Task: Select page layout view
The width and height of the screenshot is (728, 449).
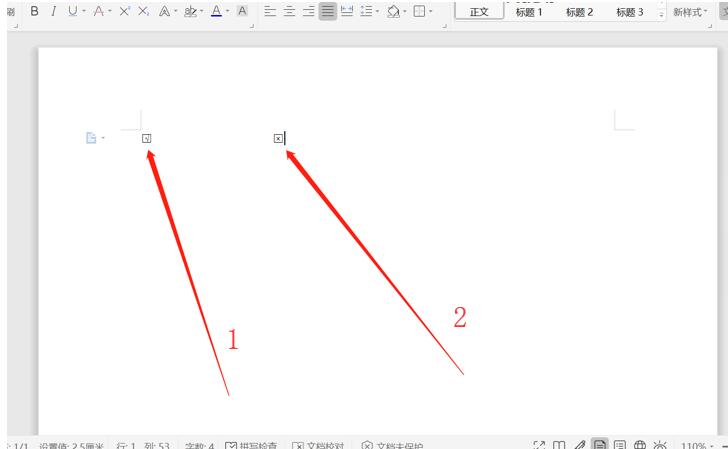Action: (x=599, y=444)
